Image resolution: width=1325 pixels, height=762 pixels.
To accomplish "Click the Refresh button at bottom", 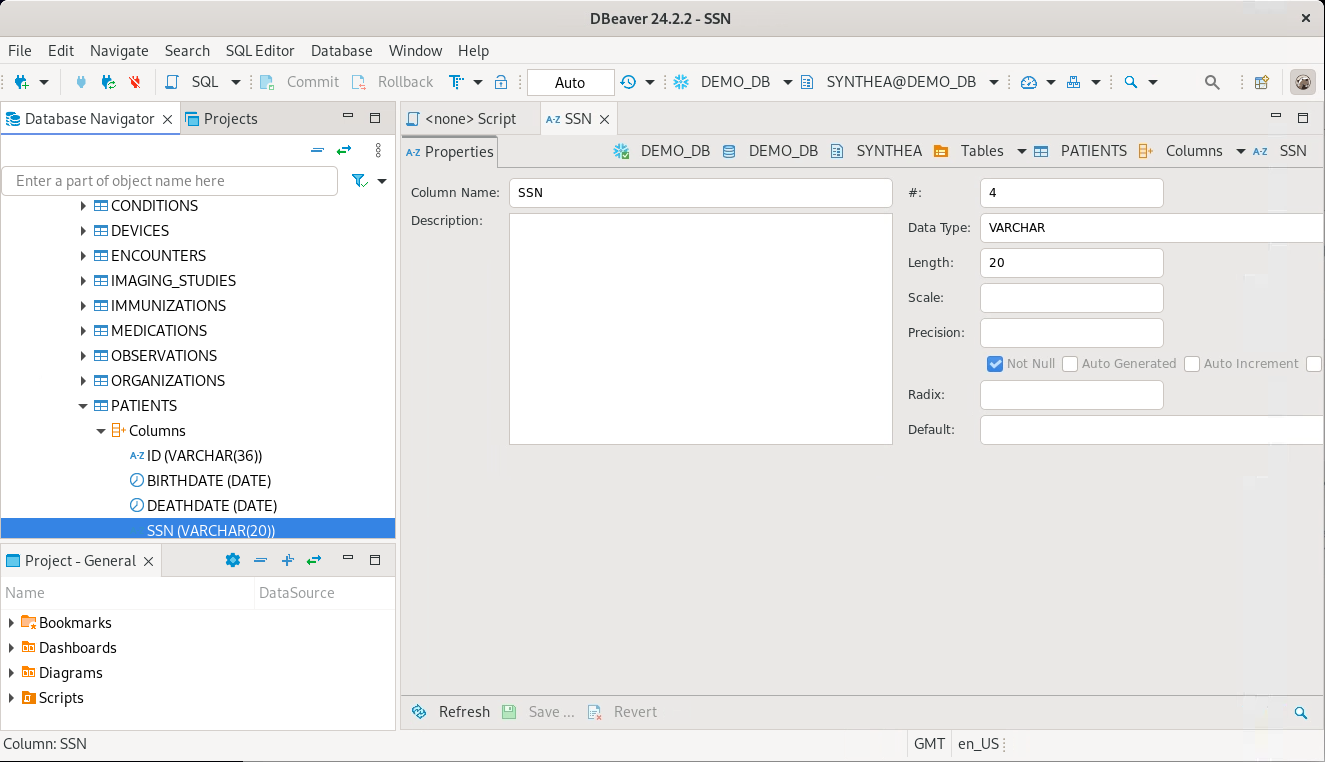I will (x=452, y=712).
